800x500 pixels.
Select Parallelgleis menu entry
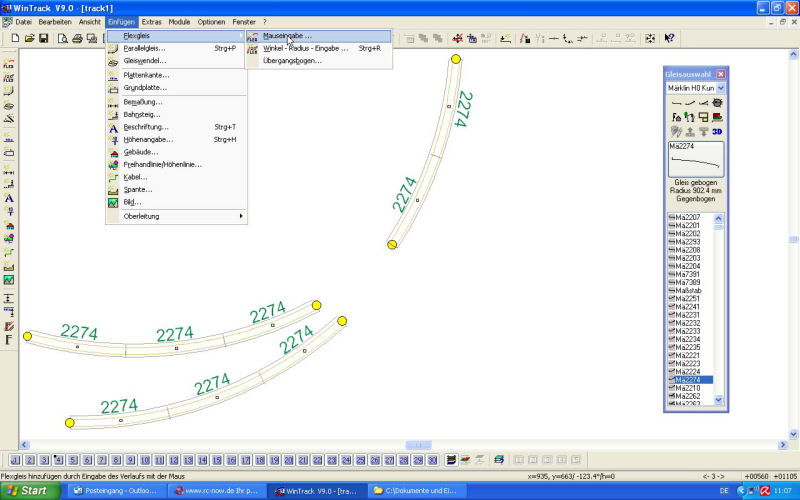tap(177, 48)
